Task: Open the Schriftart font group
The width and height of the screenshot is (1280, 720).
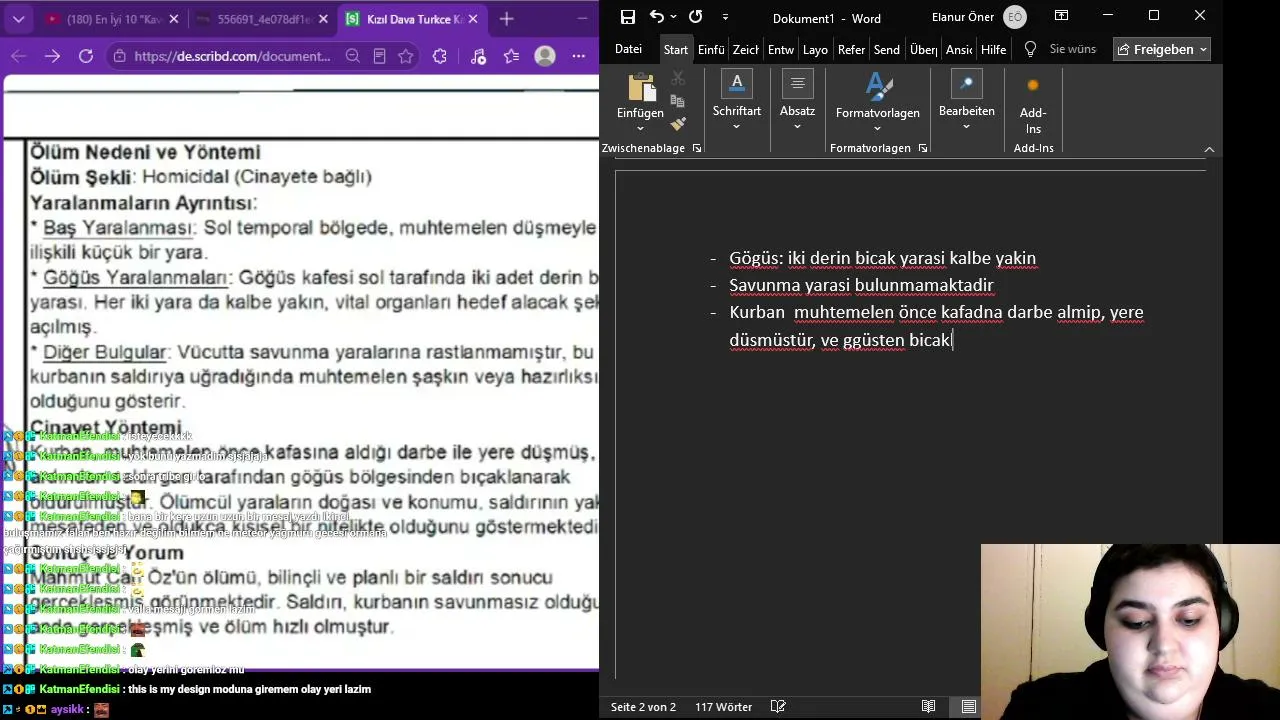Action: tap(737, 101)
